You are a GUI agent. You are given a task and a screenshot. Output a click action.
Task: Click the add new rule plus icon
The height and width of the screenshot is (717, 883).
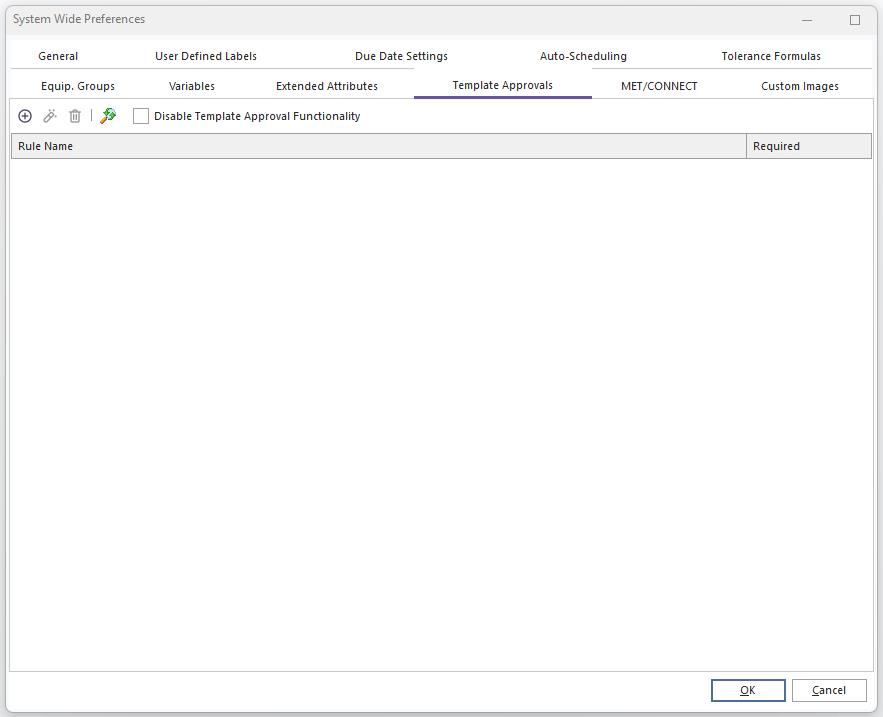pos(25,116)
